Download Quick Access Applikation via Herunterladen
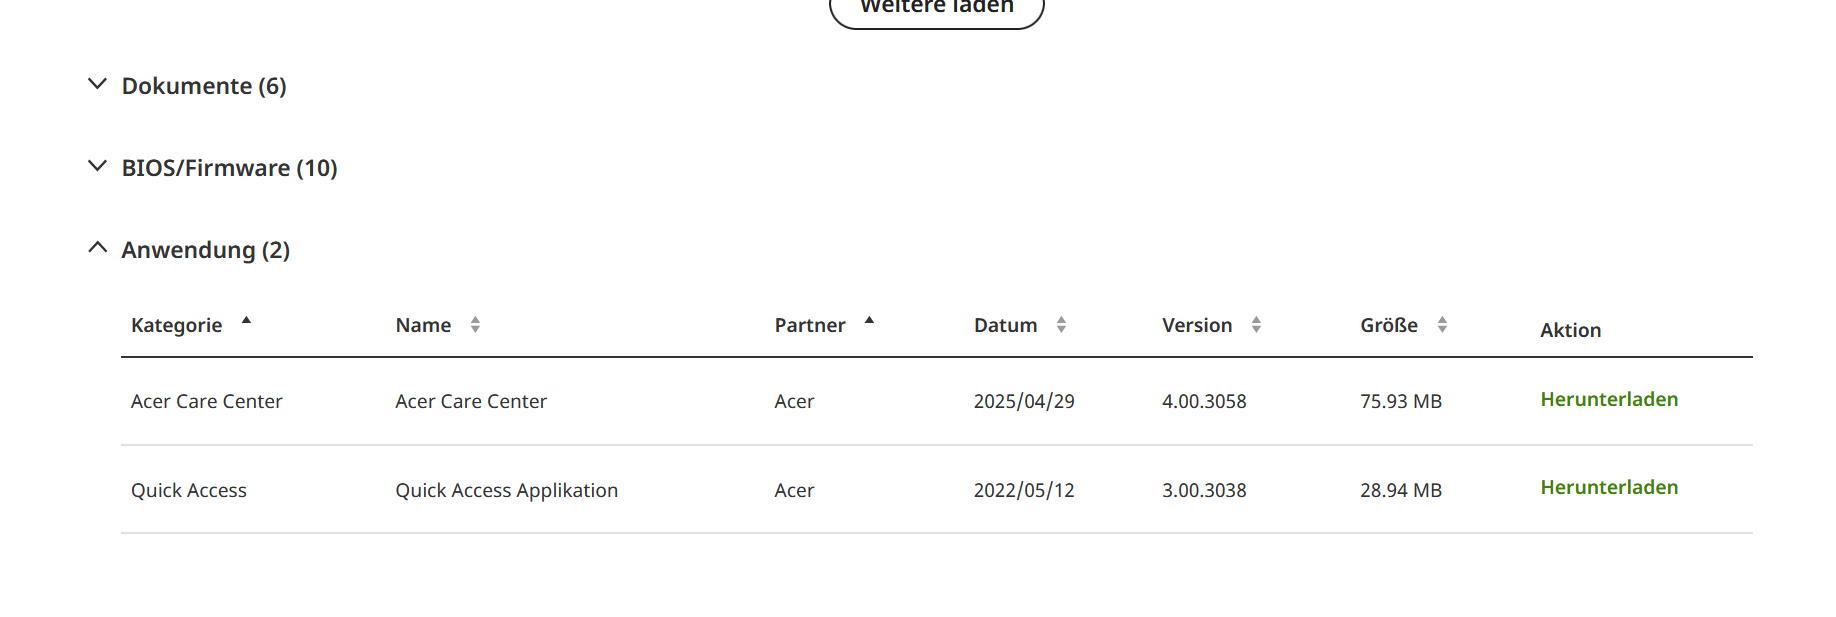1836x617 pixels. [1609, 487]
